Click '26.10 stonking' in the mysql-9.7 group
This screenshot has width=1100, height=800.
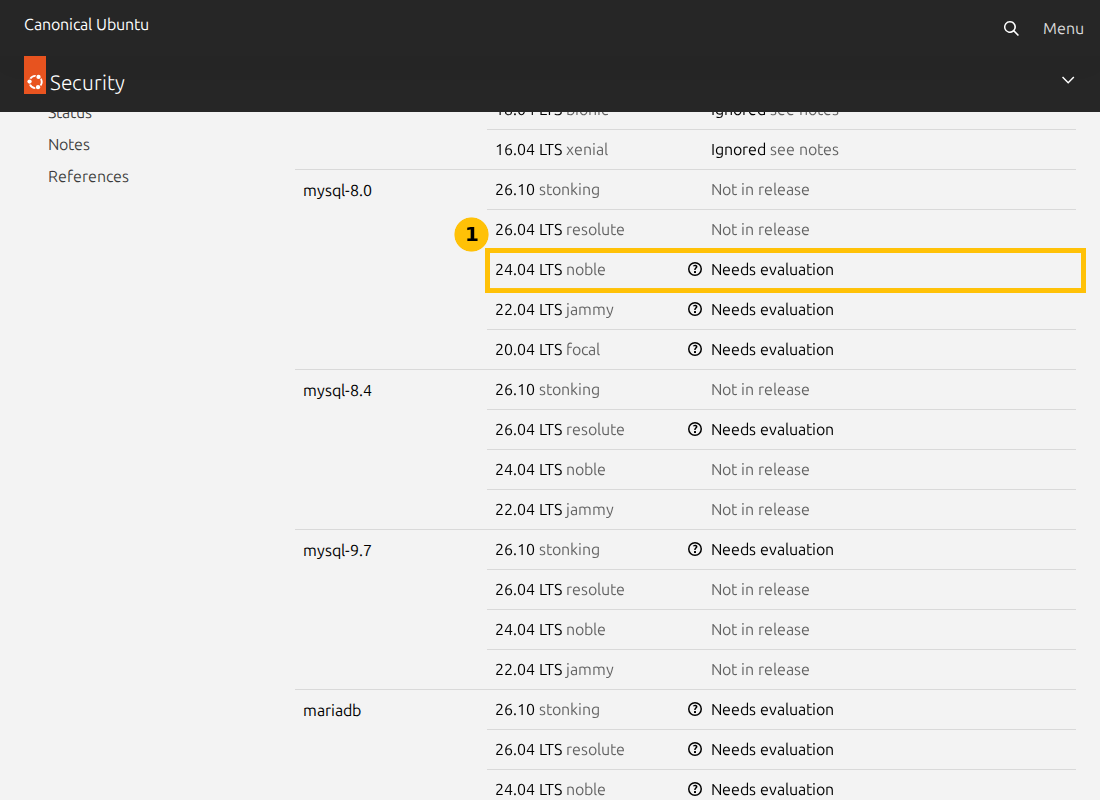point(547,549)
